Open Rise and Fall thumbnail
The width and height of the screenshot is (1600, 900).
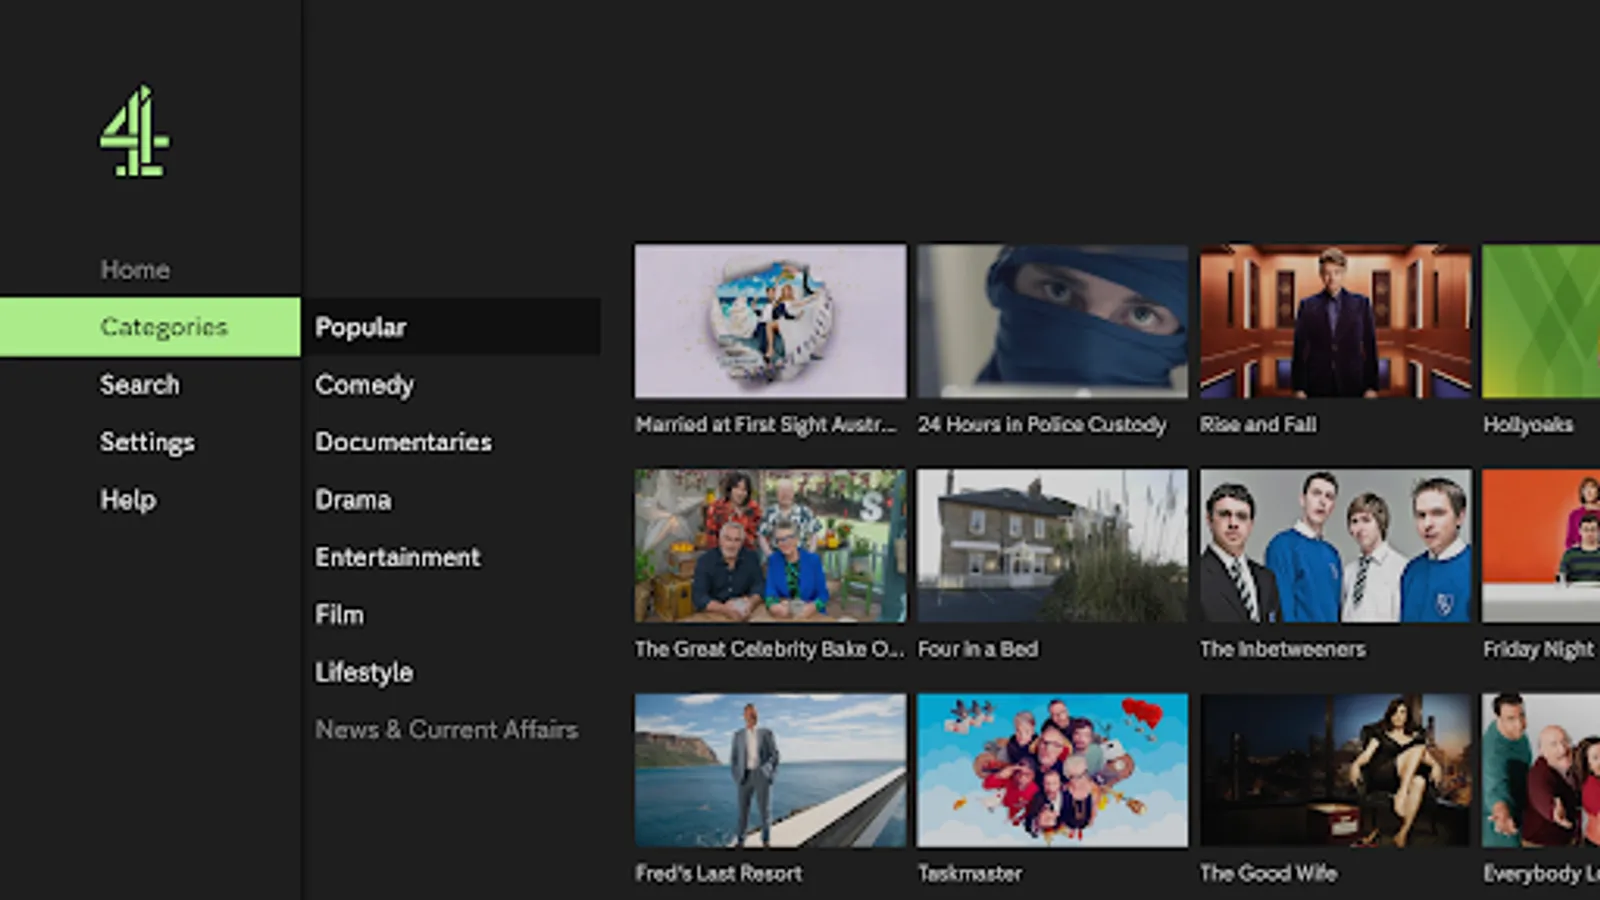tap(1336, 321)
